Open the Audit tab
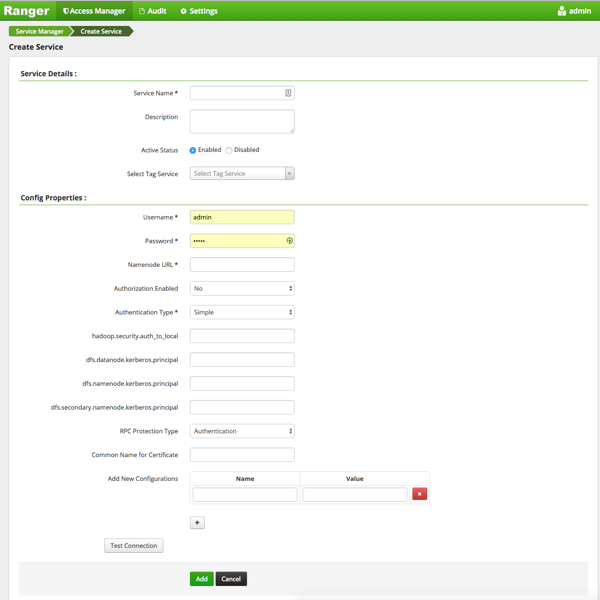 point(152,11)
